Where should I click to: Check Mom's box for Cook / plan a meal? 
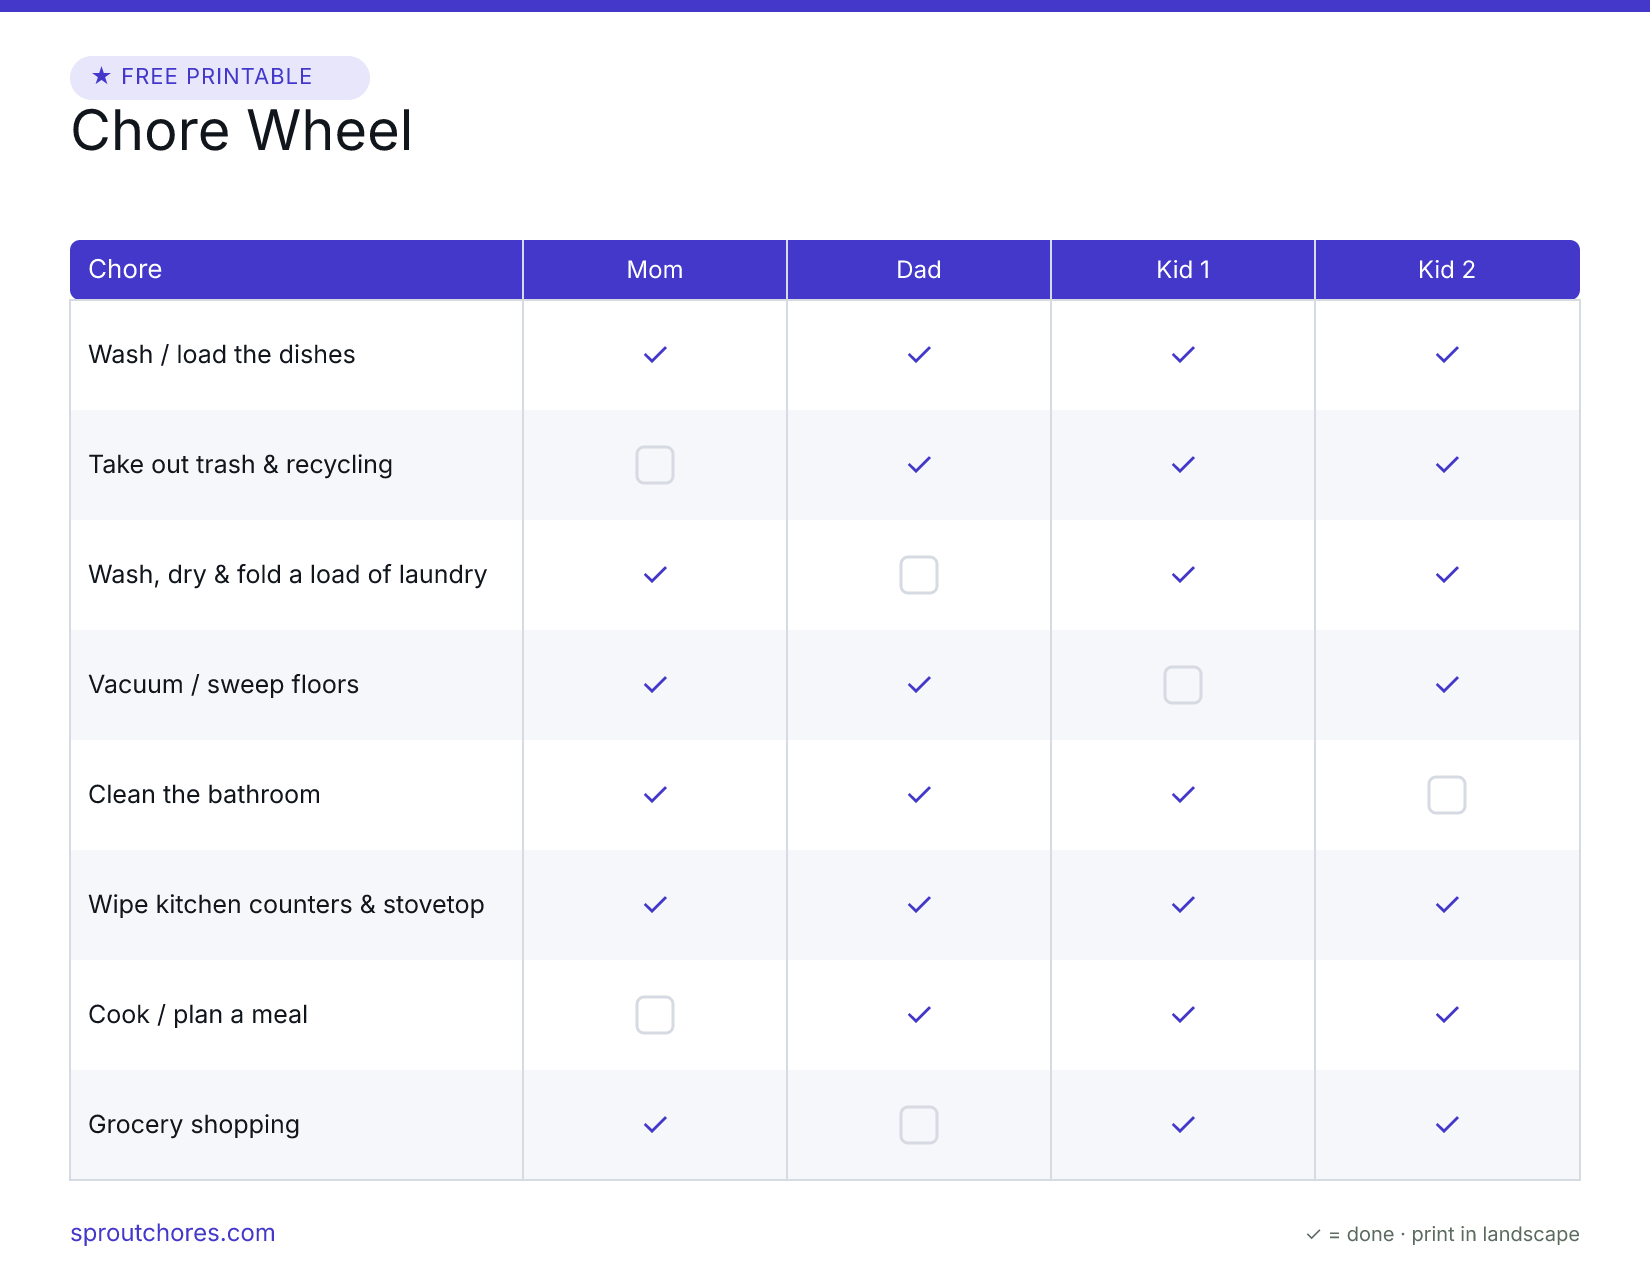click(655, 1015)
